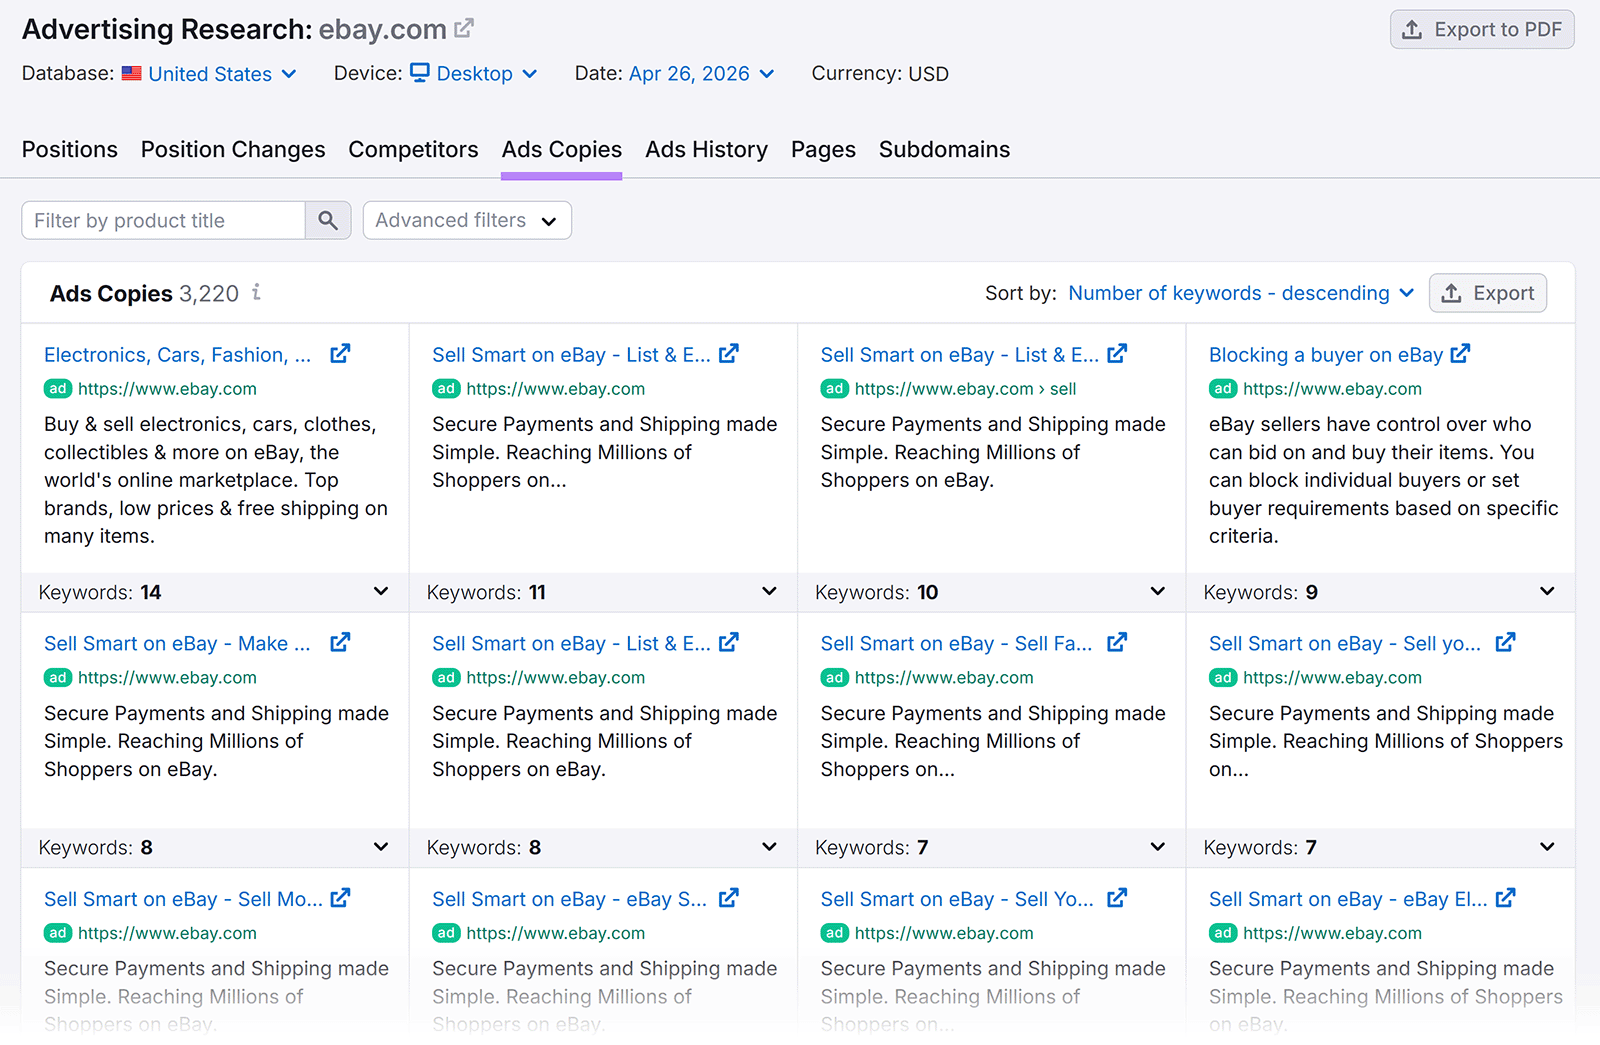Image resolution: width=1600 pixels, height=1045 pixels.
Task: Open external link for eBay El... ad
Action: pos(1505,898)
